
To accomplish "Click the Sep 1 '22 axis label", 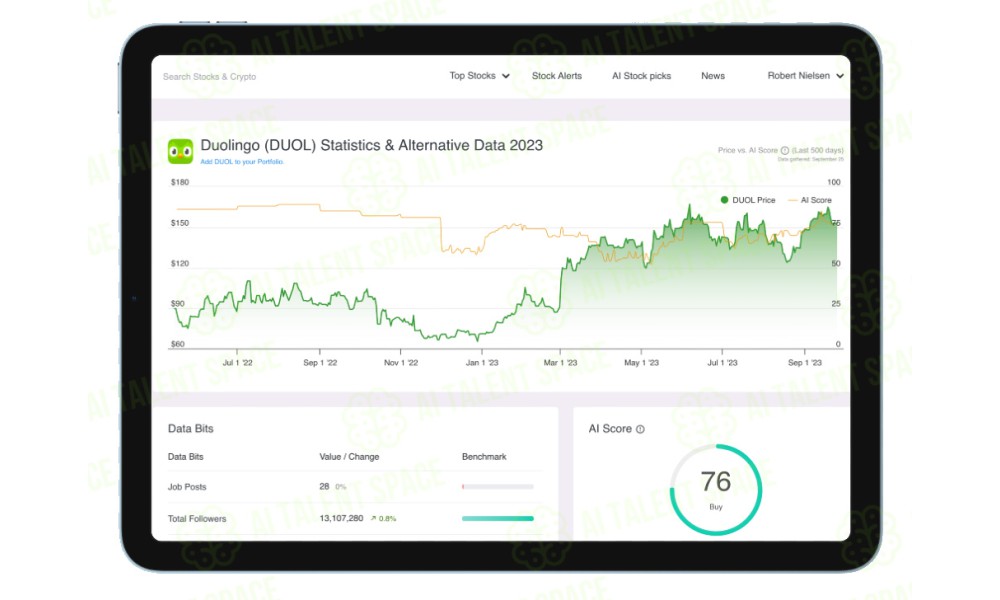I will 320,363.
